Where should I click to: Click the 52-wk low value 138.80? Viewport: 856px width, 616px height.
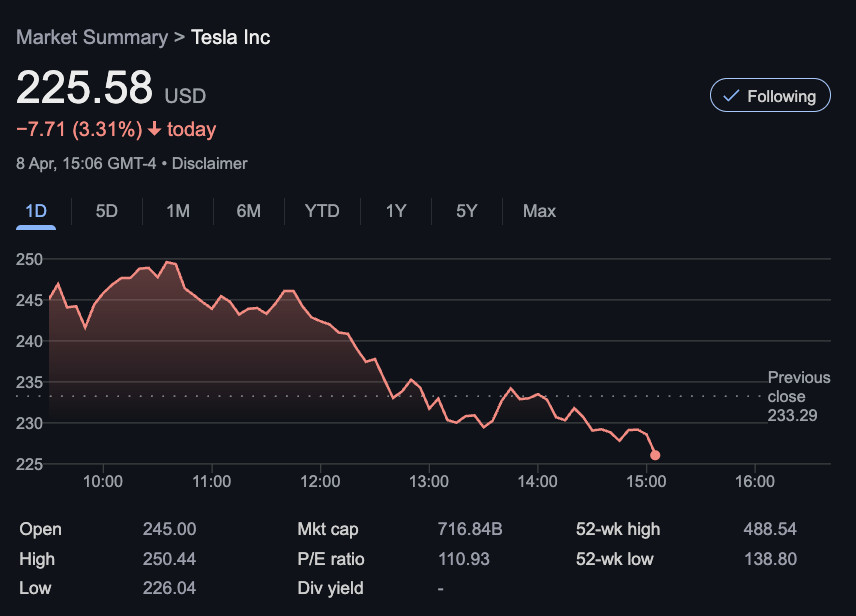770,559
